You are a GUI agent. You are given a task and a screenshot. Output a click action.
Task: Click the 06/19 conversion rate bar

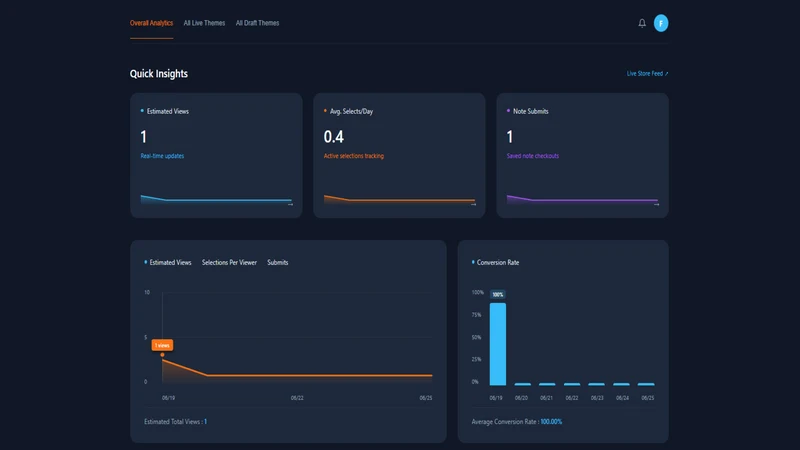[x=498, y=344]
